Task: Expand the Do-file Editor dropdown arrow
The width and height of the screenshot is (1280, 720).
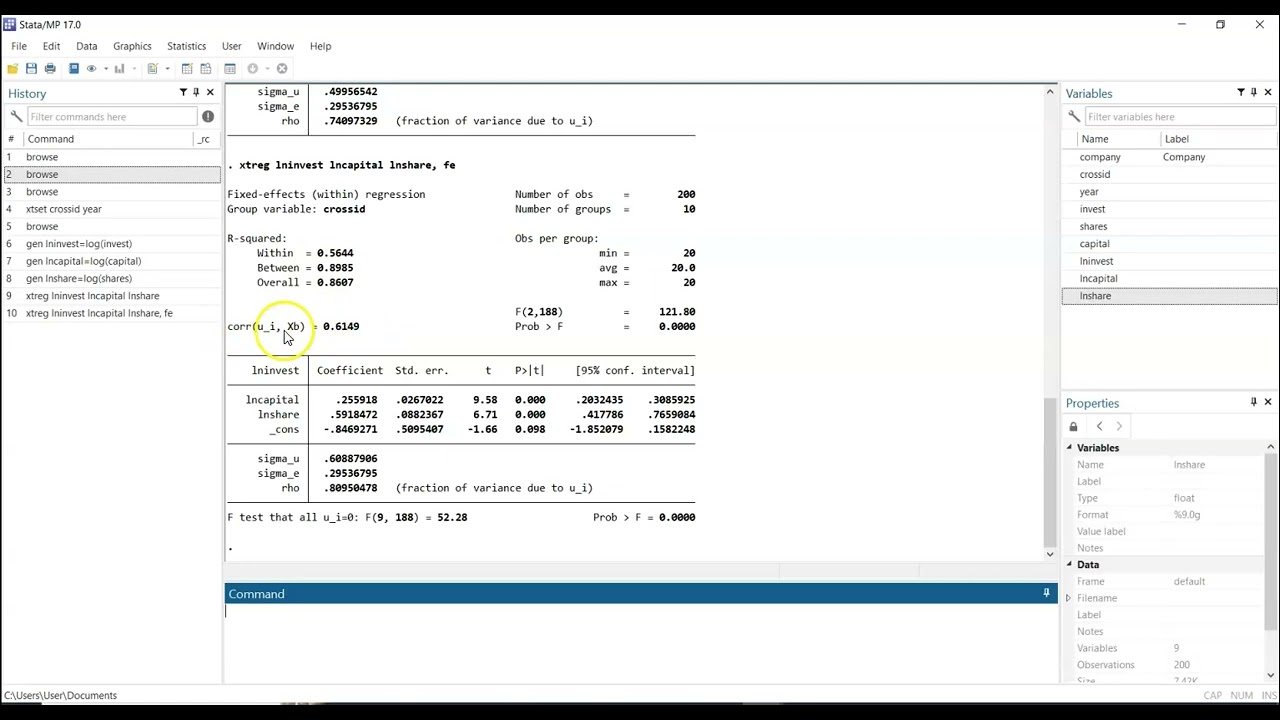Action: tap(167, 68)
